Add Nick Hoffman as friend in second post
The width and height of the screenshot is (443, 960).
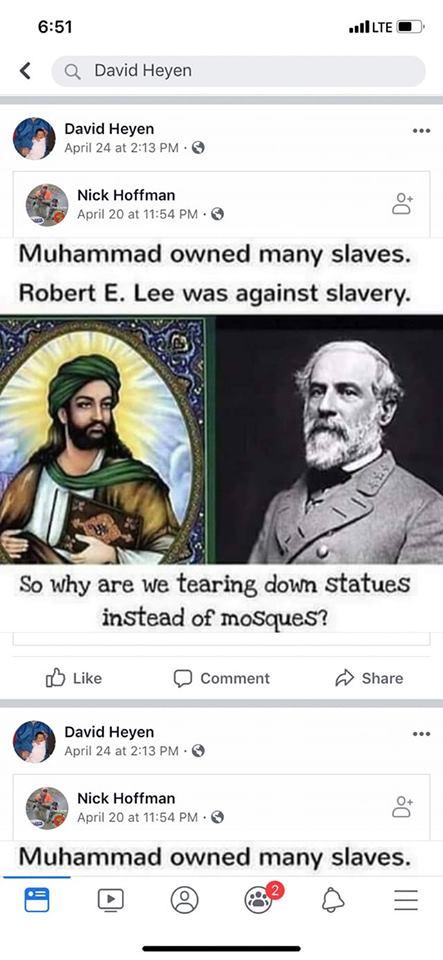tap(402, 807)
